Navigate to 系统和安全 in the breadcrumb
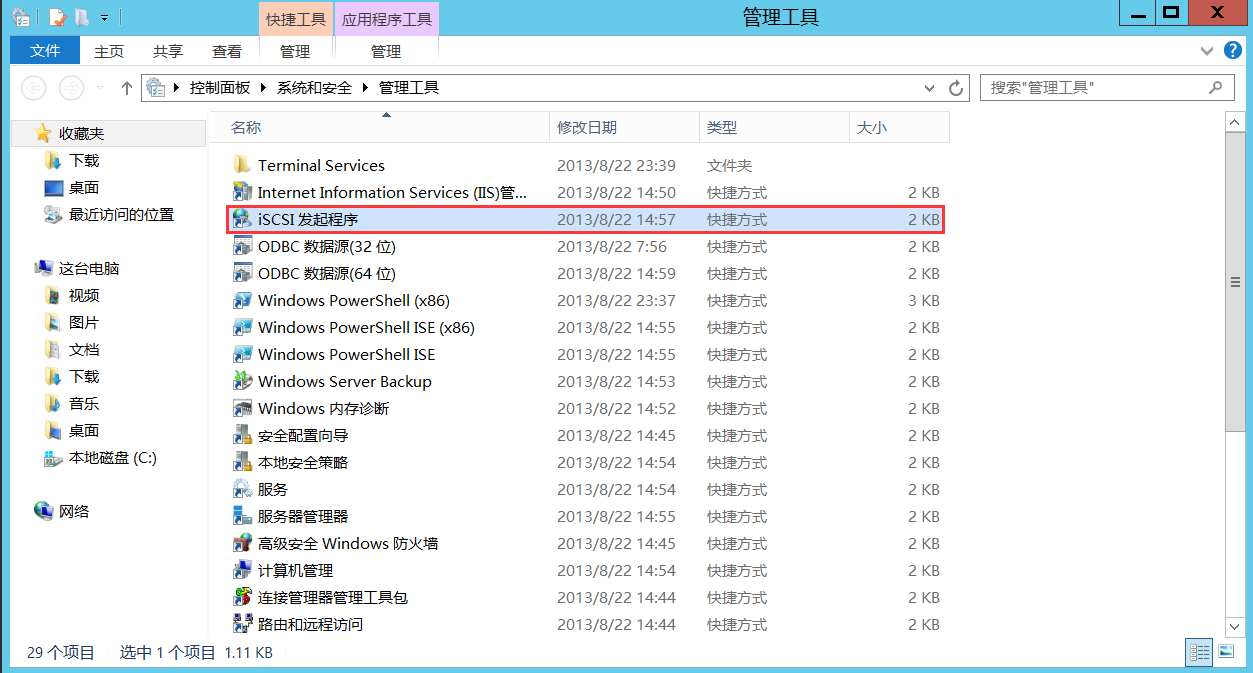1253x673 pixels. tap(315, 88)
